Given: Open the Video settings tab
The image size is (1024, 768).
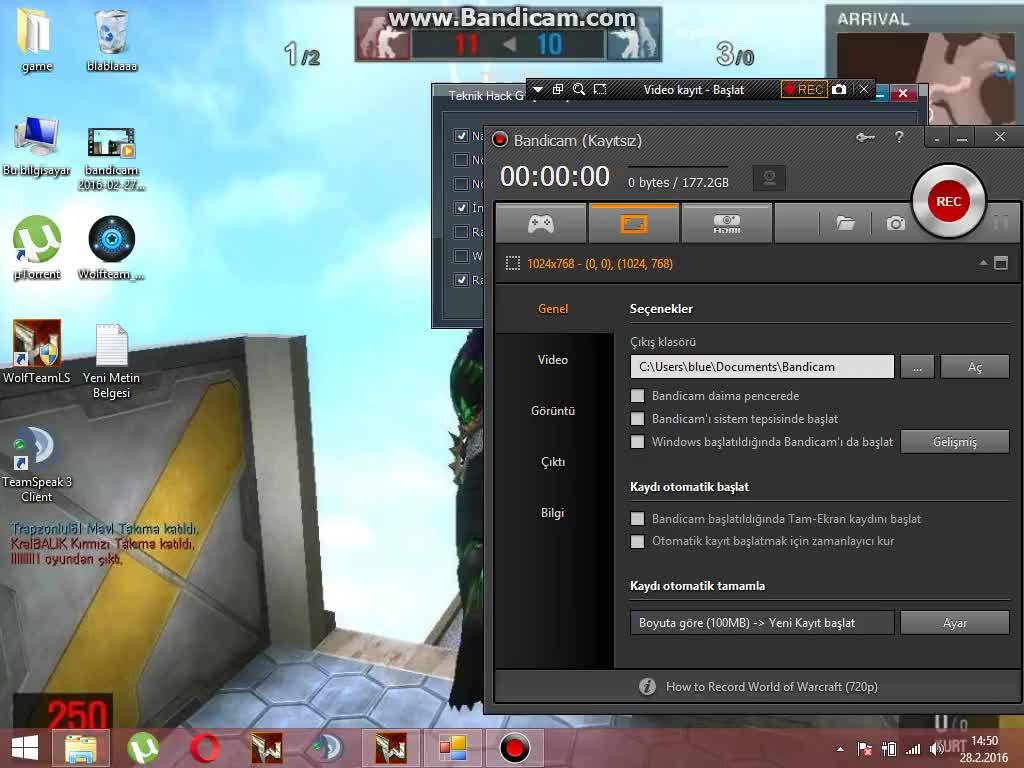Looking at the screenshot, I should click(x=552, y=360).
